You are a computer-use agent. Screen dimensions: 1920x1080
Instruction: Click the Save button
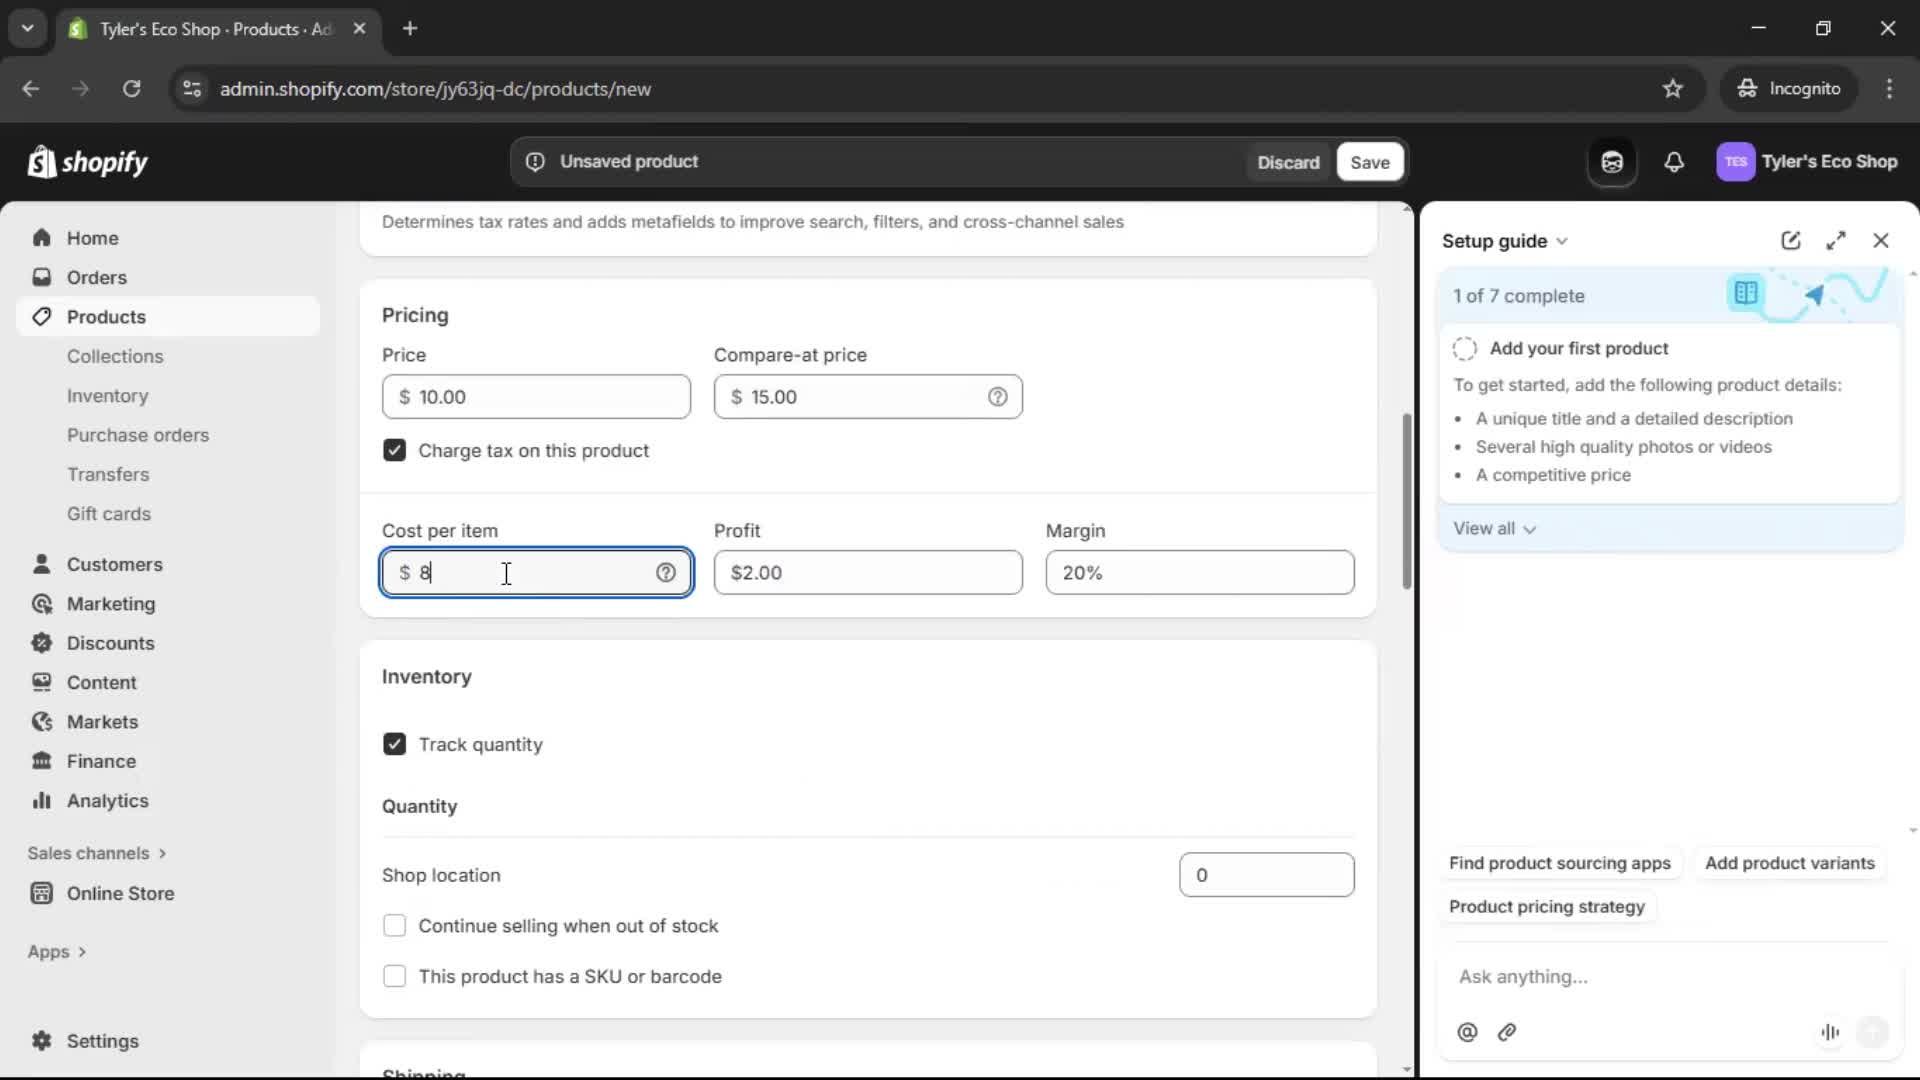1369,161
